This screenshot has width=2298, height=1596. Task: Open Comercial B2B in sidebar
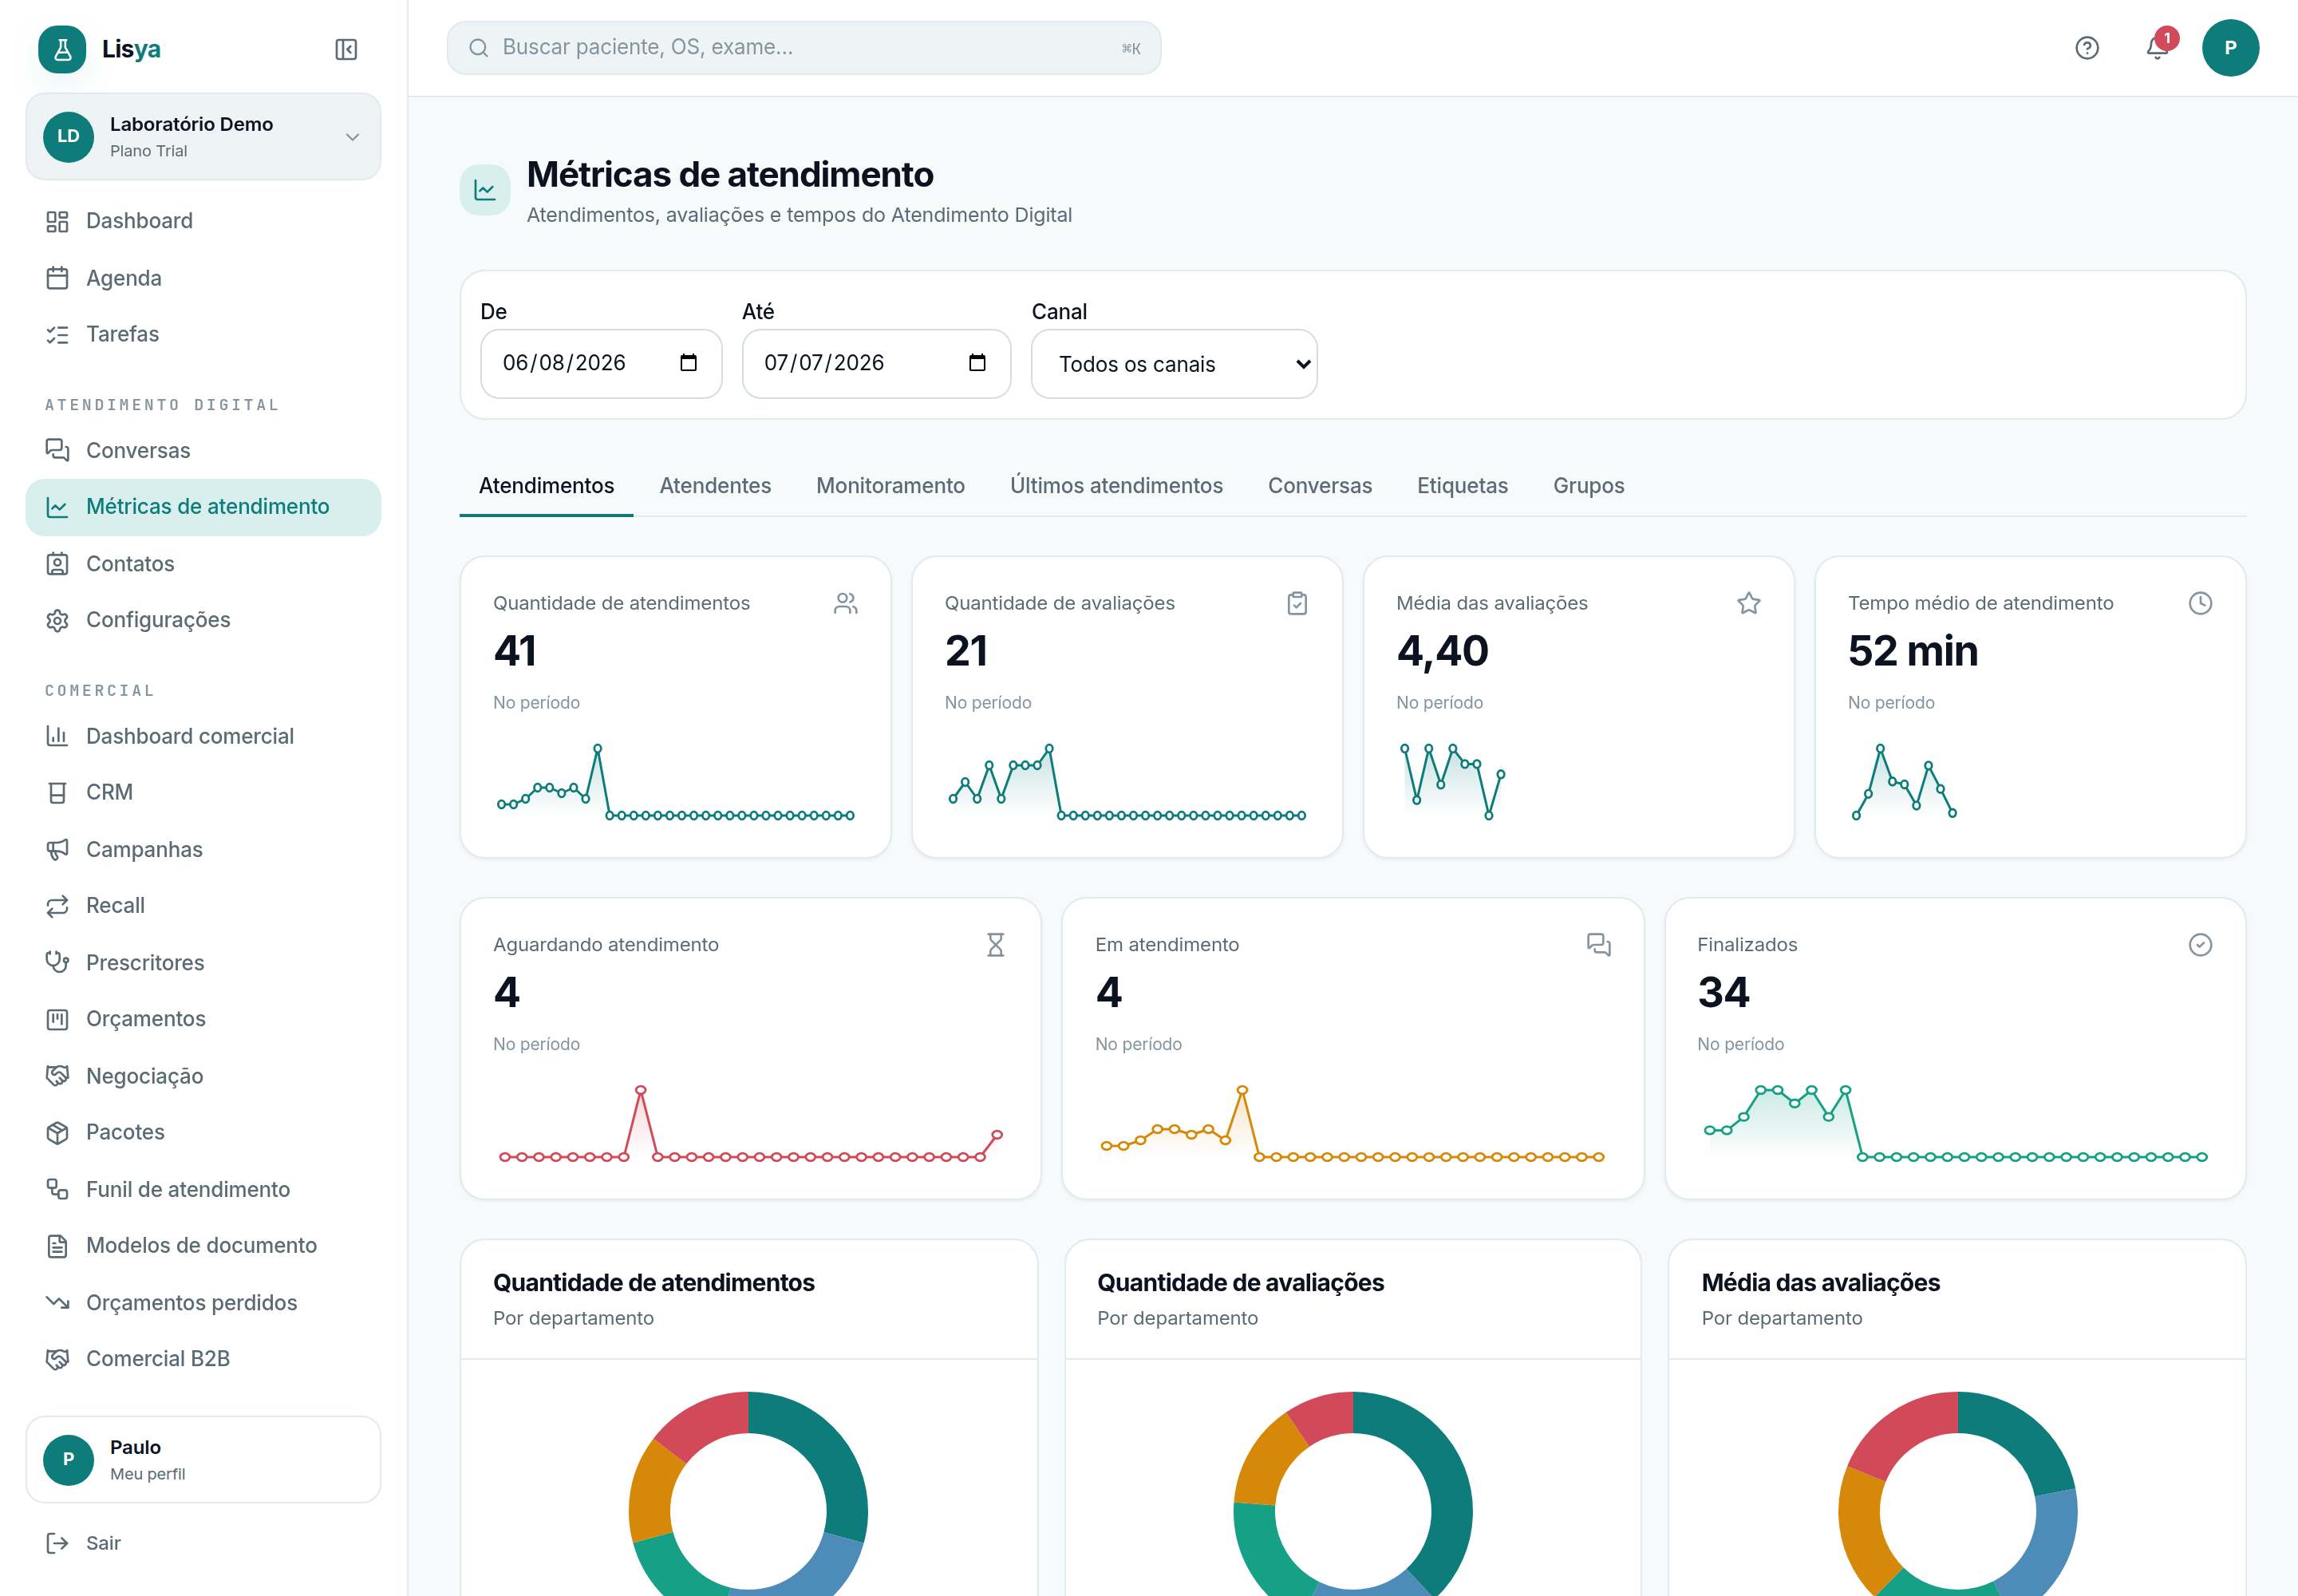point(203,1359)
